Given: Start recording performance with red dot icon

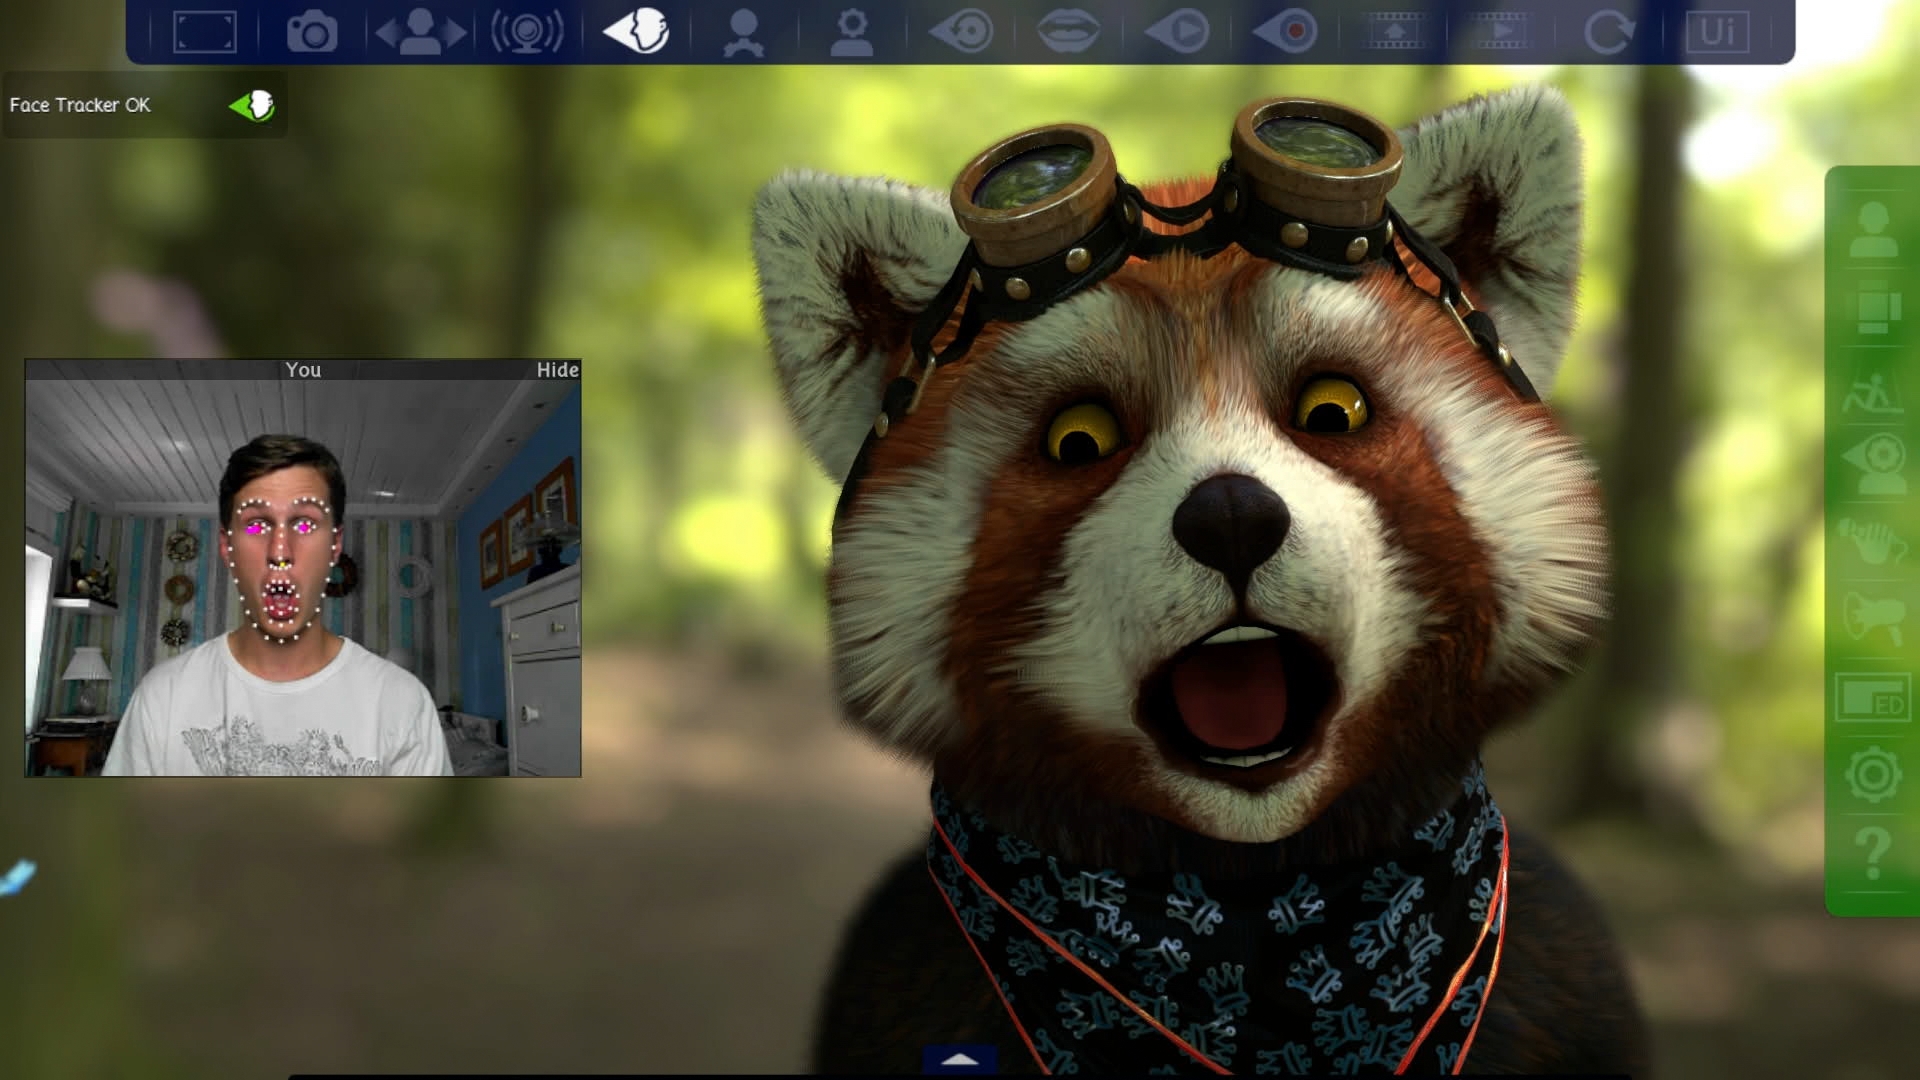Looking at the screenshot, I should click(1285, 32).
